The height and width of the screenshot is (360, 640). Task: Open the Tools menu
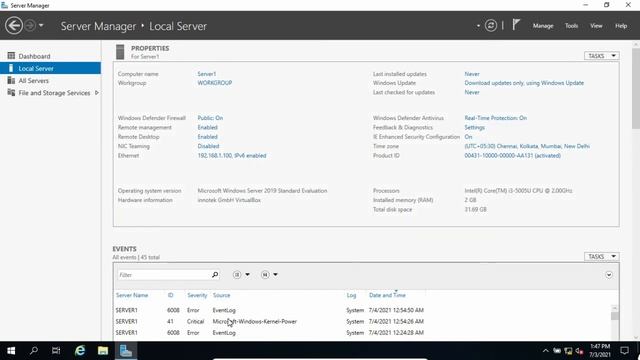571,26
